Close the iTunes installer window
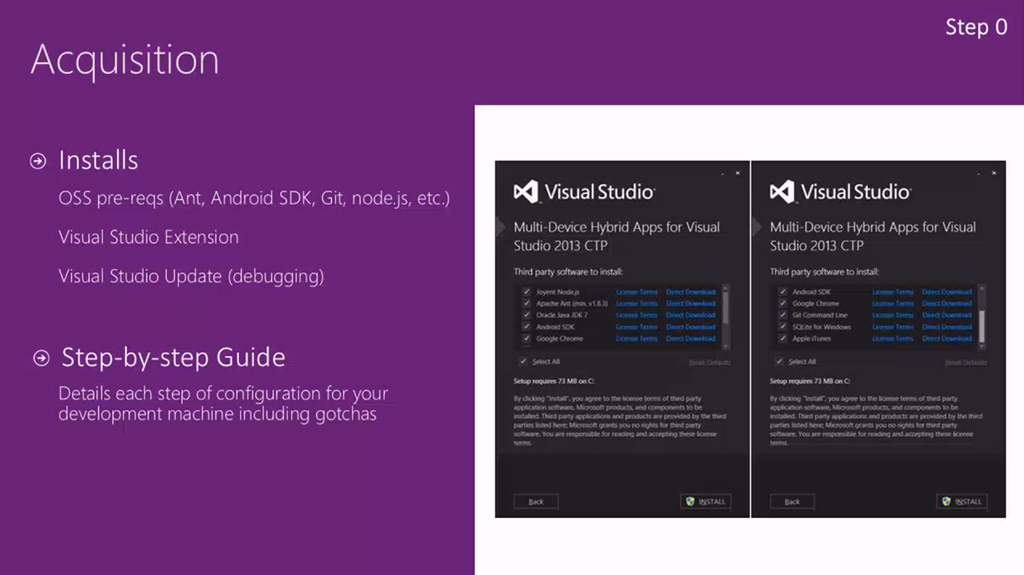 [994, 173]
